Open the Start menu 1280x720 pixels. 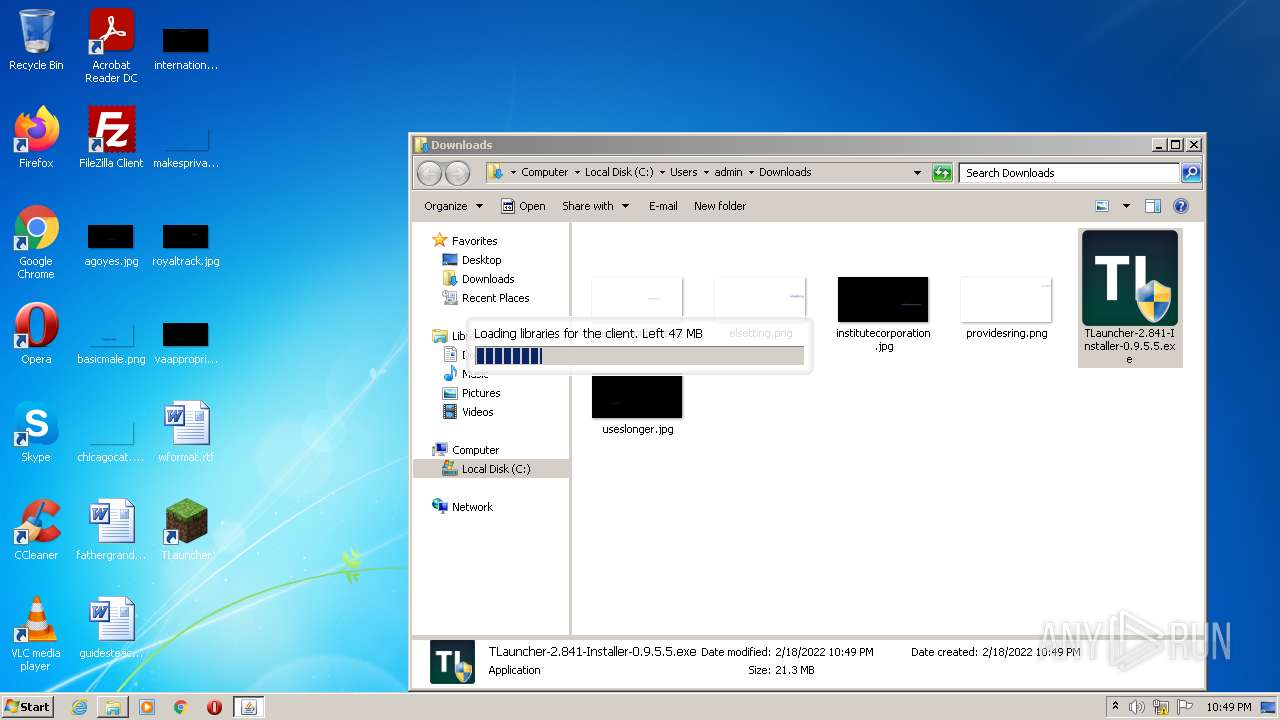click(27, 707)
